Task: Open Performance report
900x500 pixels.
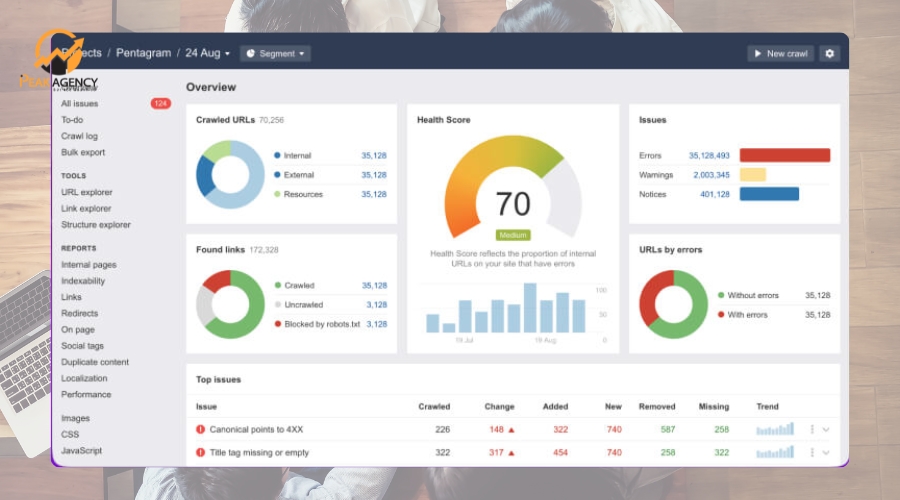Action: coord(86,394)
